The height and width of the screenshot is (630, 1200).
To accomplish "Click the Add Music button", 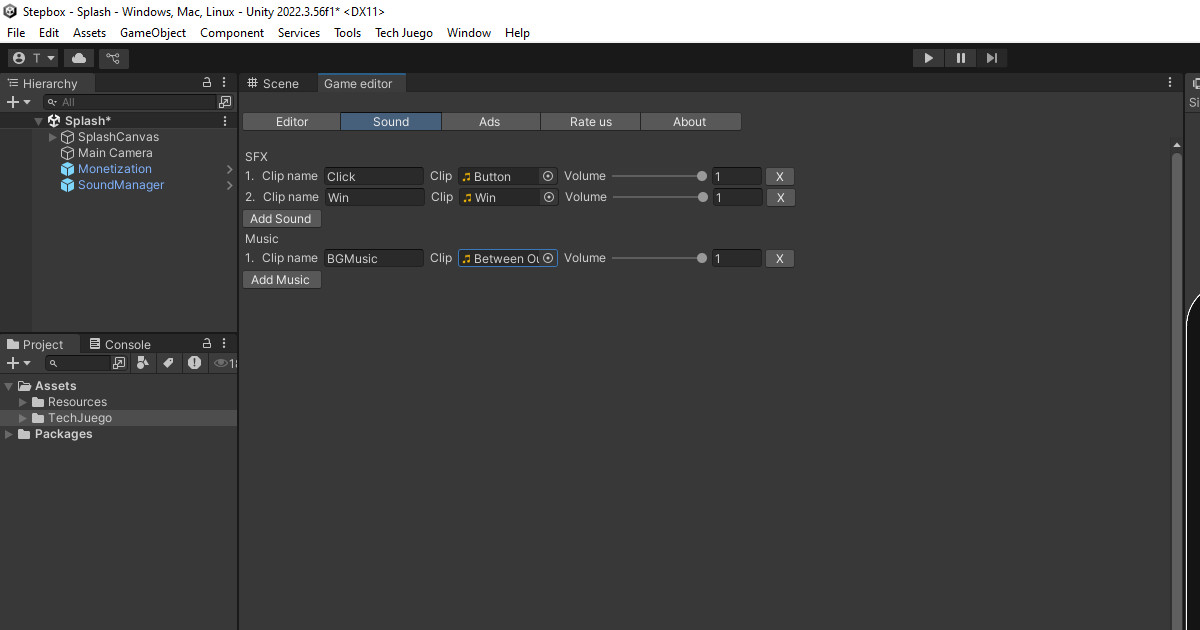I will [281, 279].
